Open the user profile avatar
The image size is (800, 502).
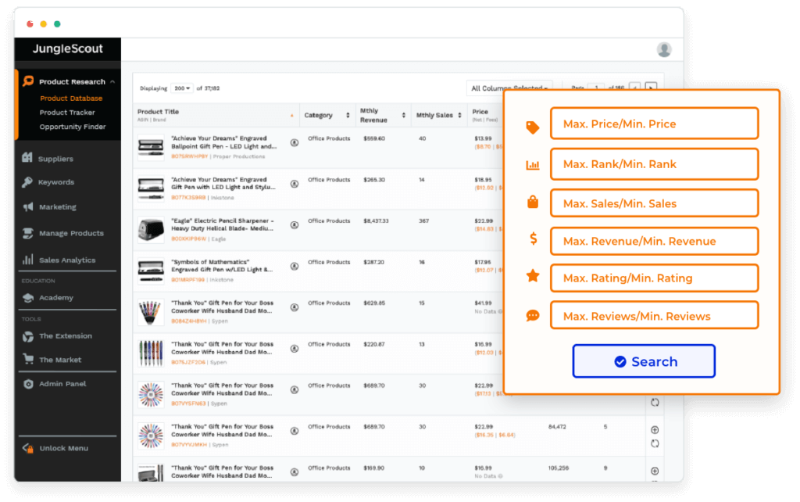[664, 49]
